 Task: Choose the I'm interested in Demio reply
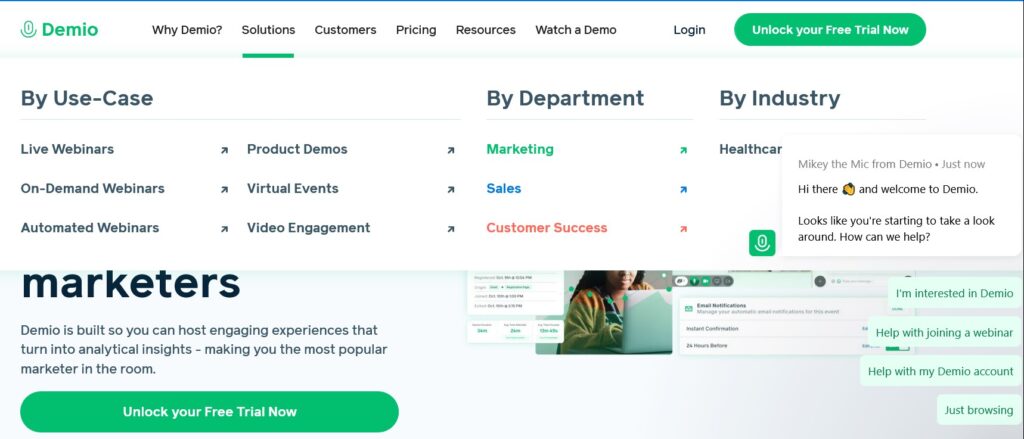954,293
